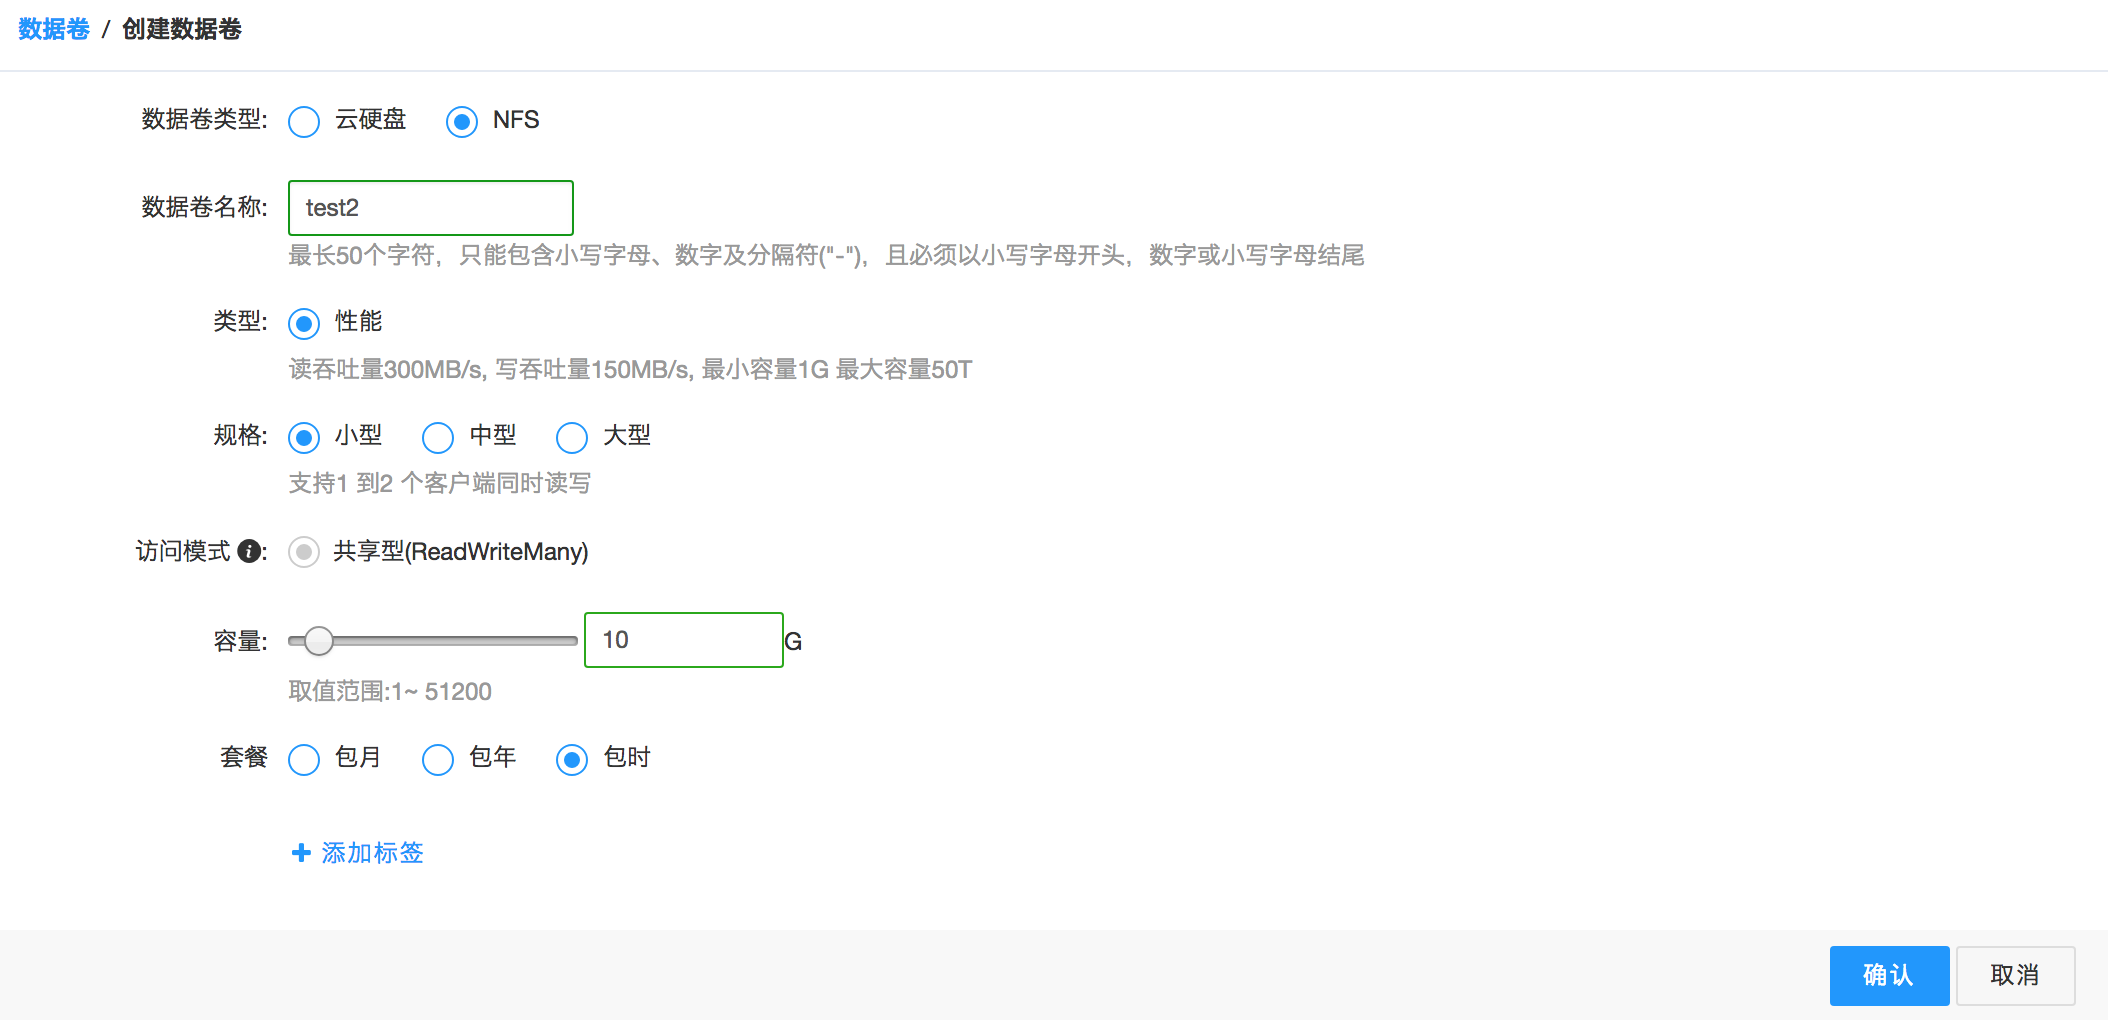The image size is (2108, 1036).
Task: Click the 确认 confirm button
Action: click(x=1888, y=975)
